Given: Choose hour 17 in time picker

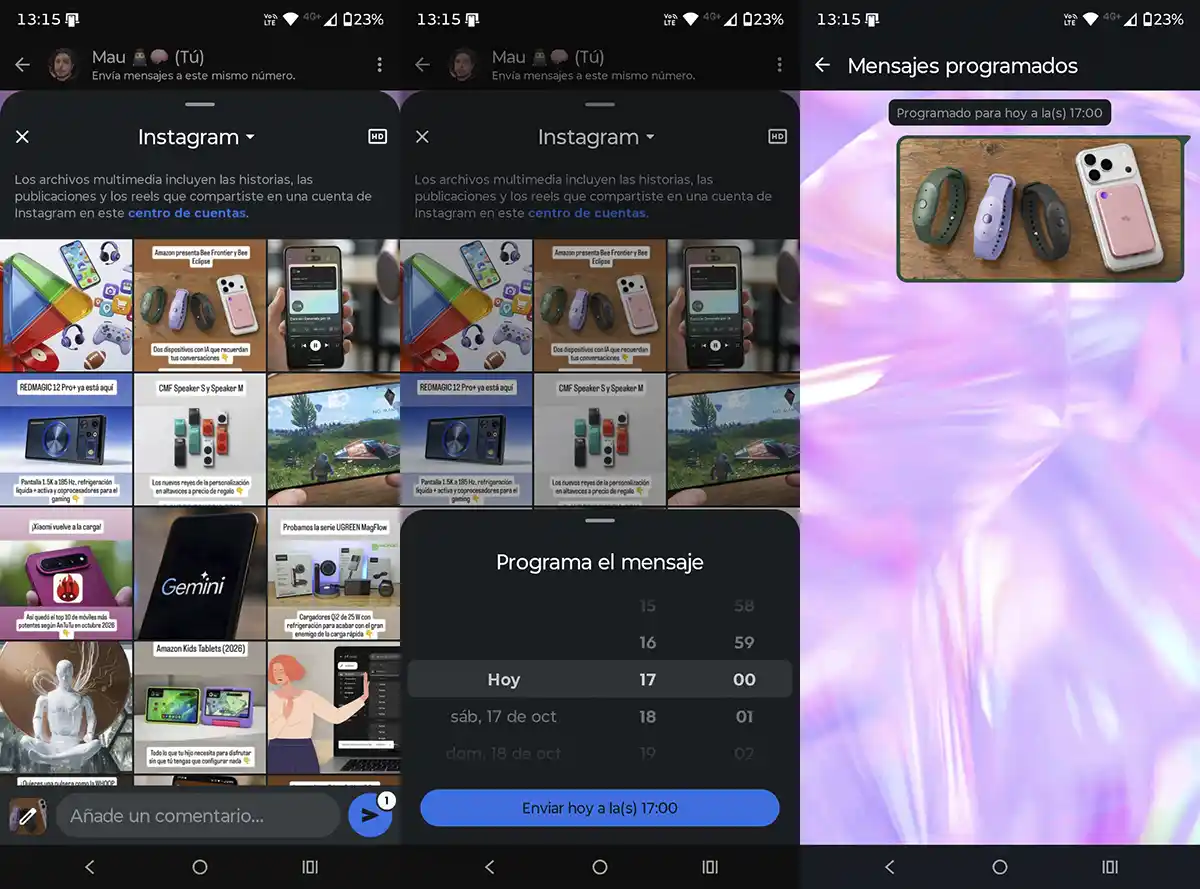Looking at the screenshot, I should pos(647,679).
